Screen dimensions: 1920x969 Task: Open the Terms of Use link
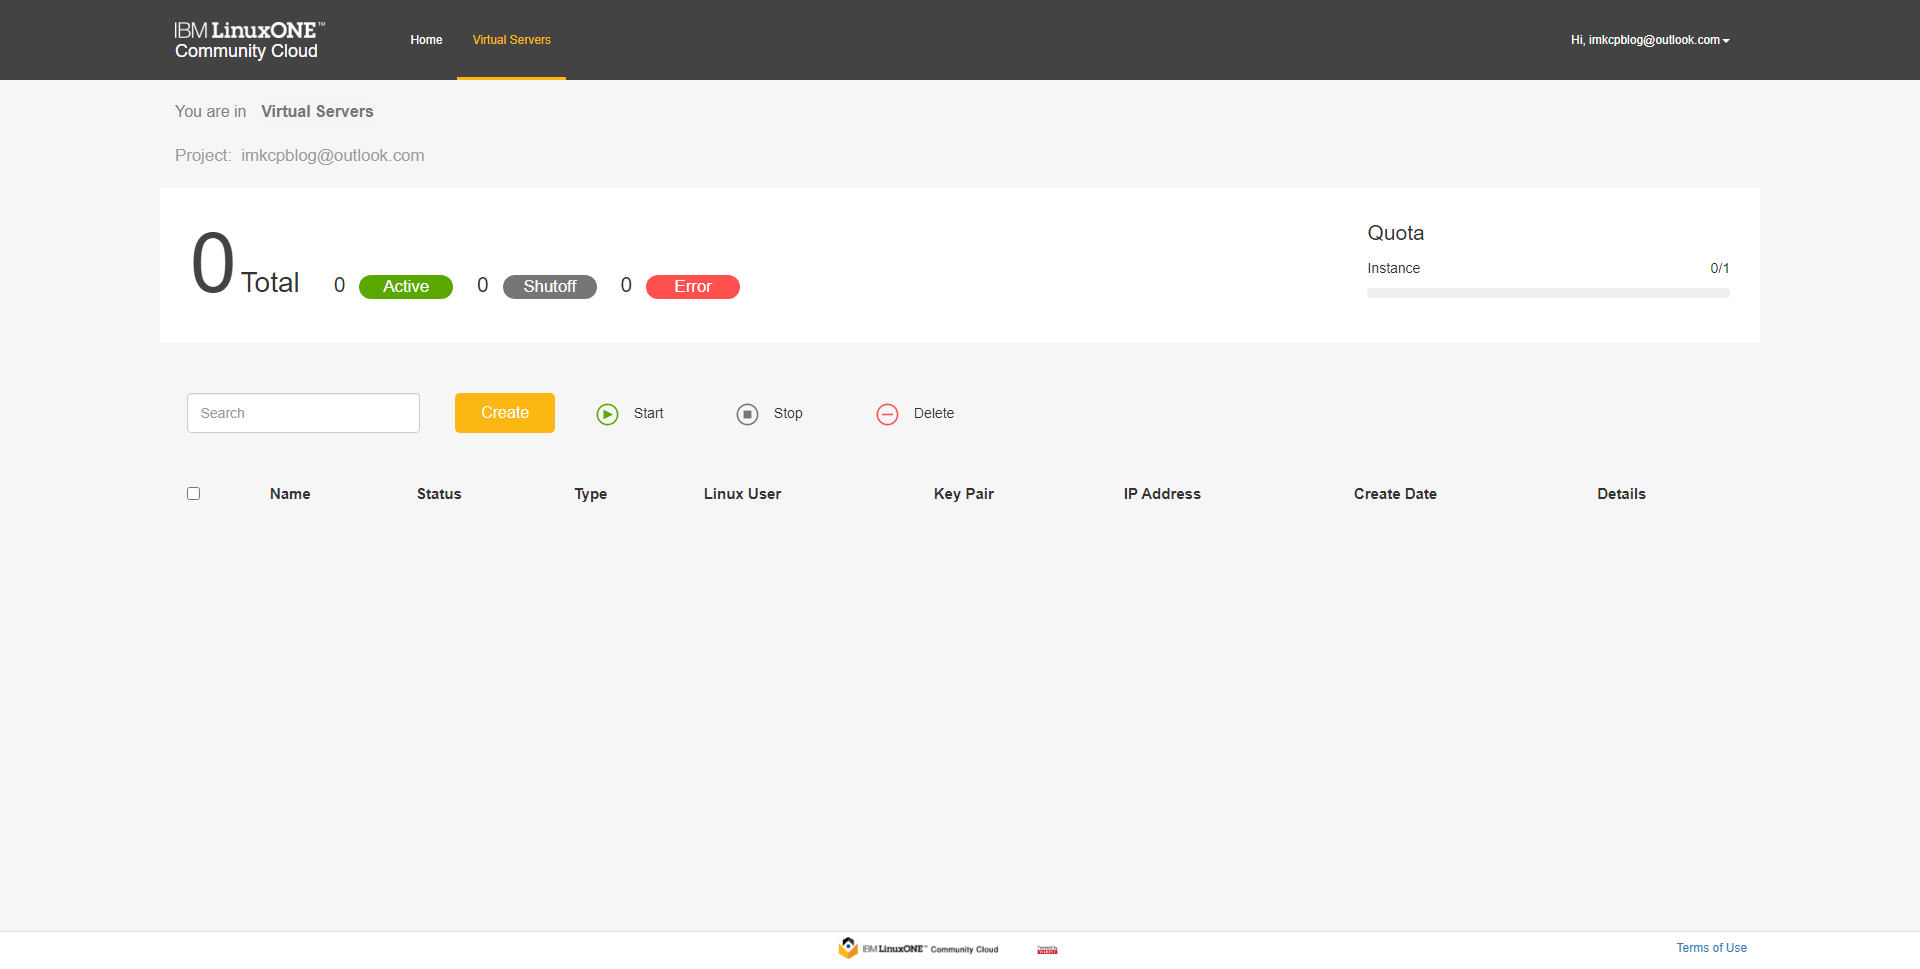coord(1711,948)
